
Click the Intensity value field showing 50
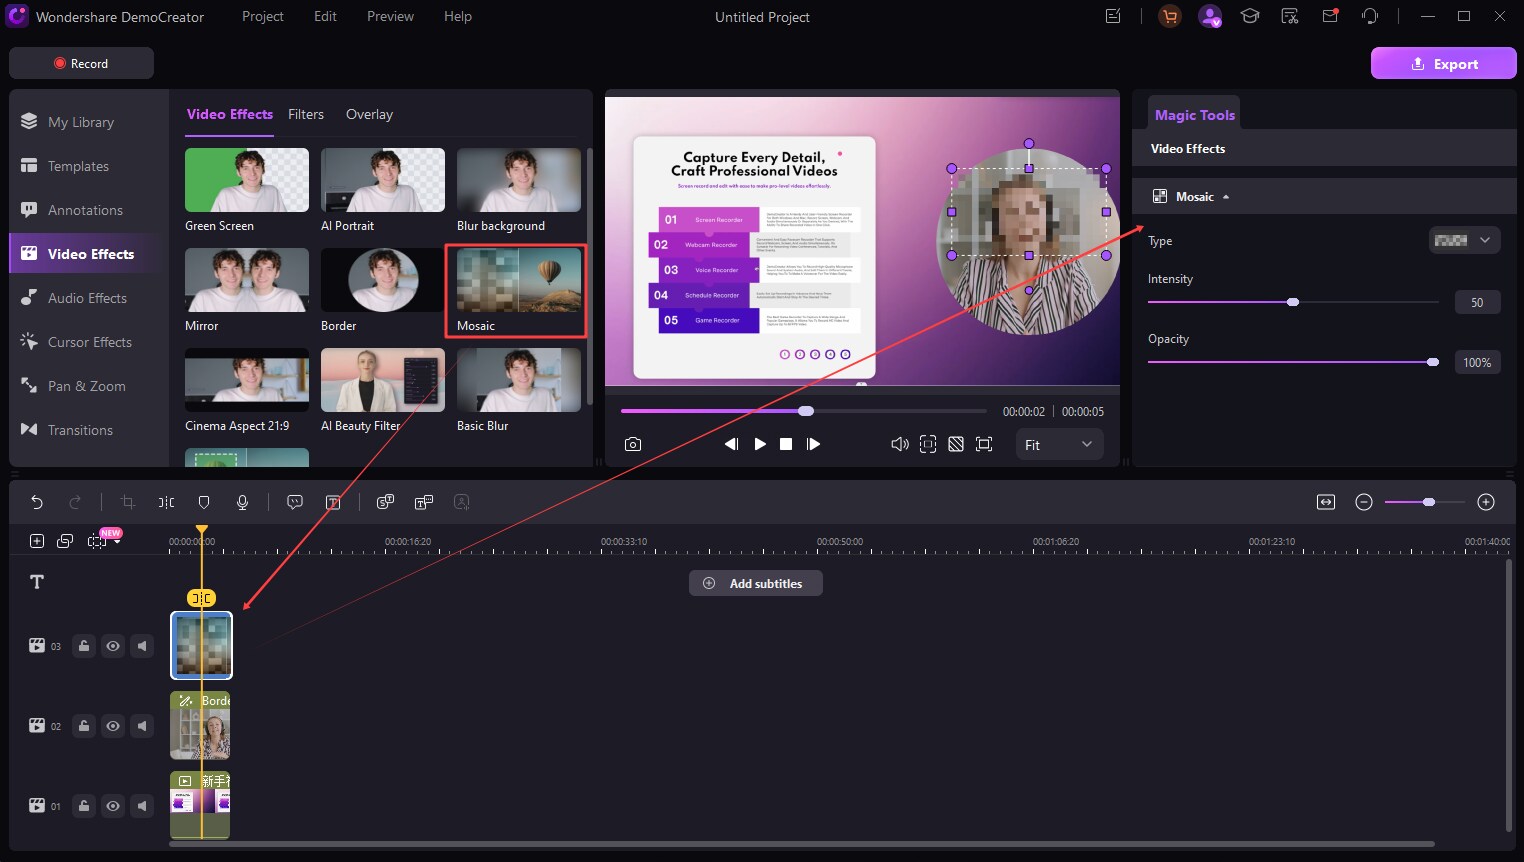pos(1477,302)
